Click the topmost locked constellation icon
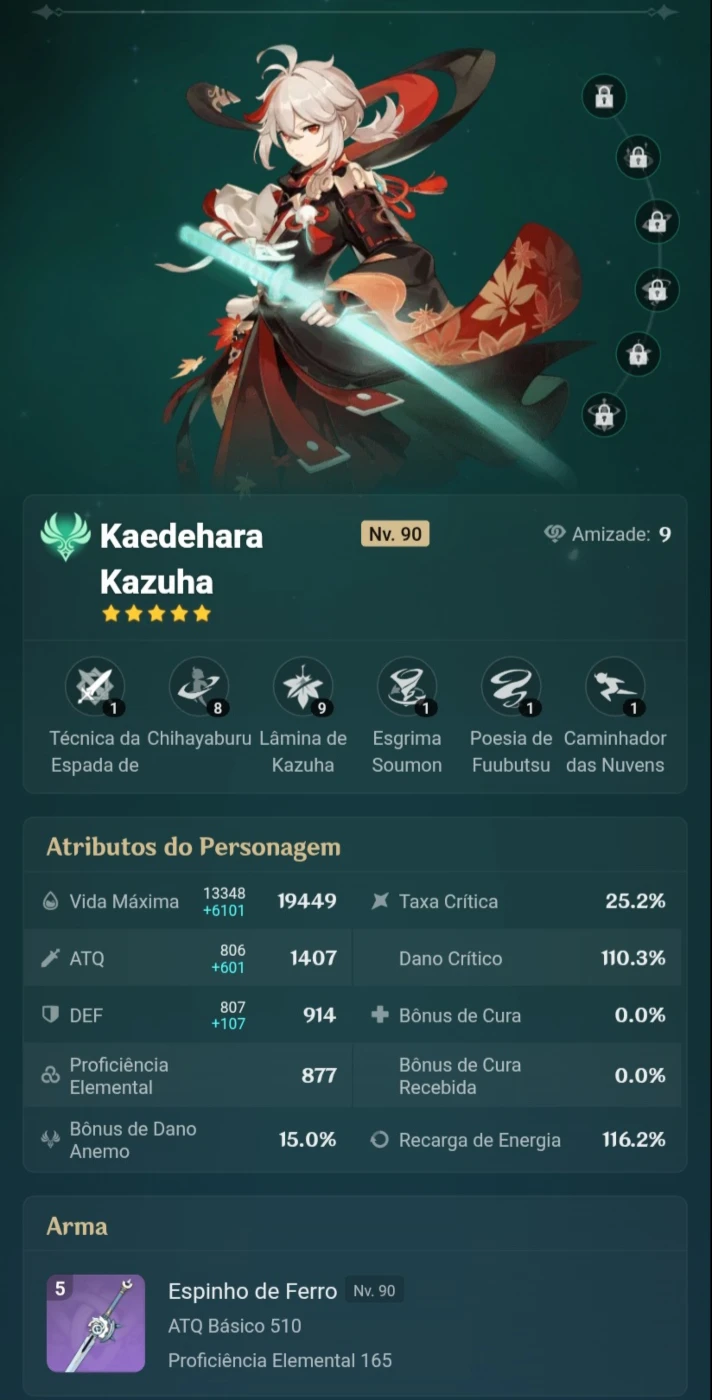Viewport: 712px width, 1400px height. pyautogui.click(x=604, y=97)
